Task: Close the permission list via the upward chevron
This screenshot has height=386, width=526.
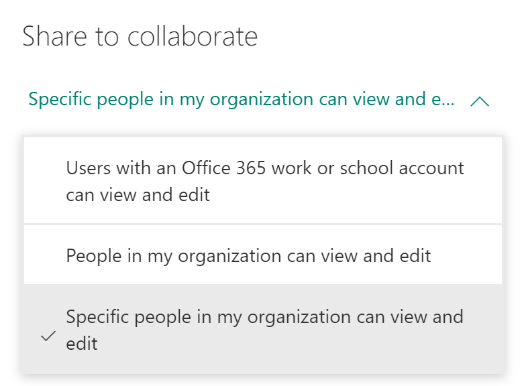Action: click(x=480, y=102)
